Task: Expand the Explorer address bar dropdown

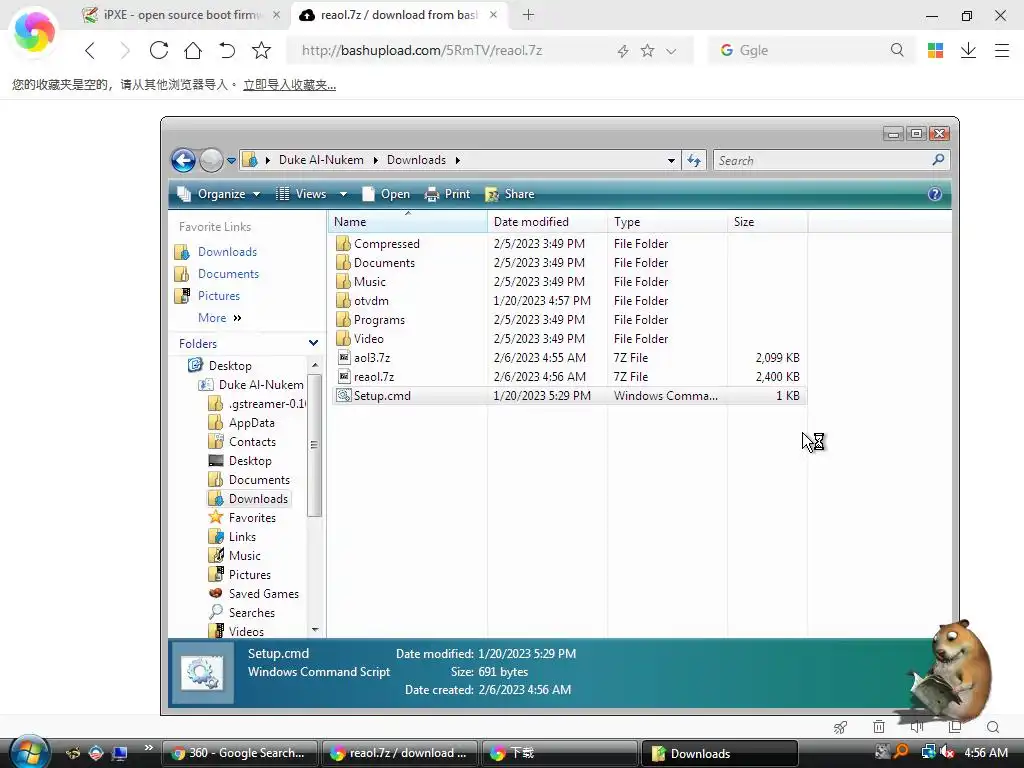Action: (671, 161)
